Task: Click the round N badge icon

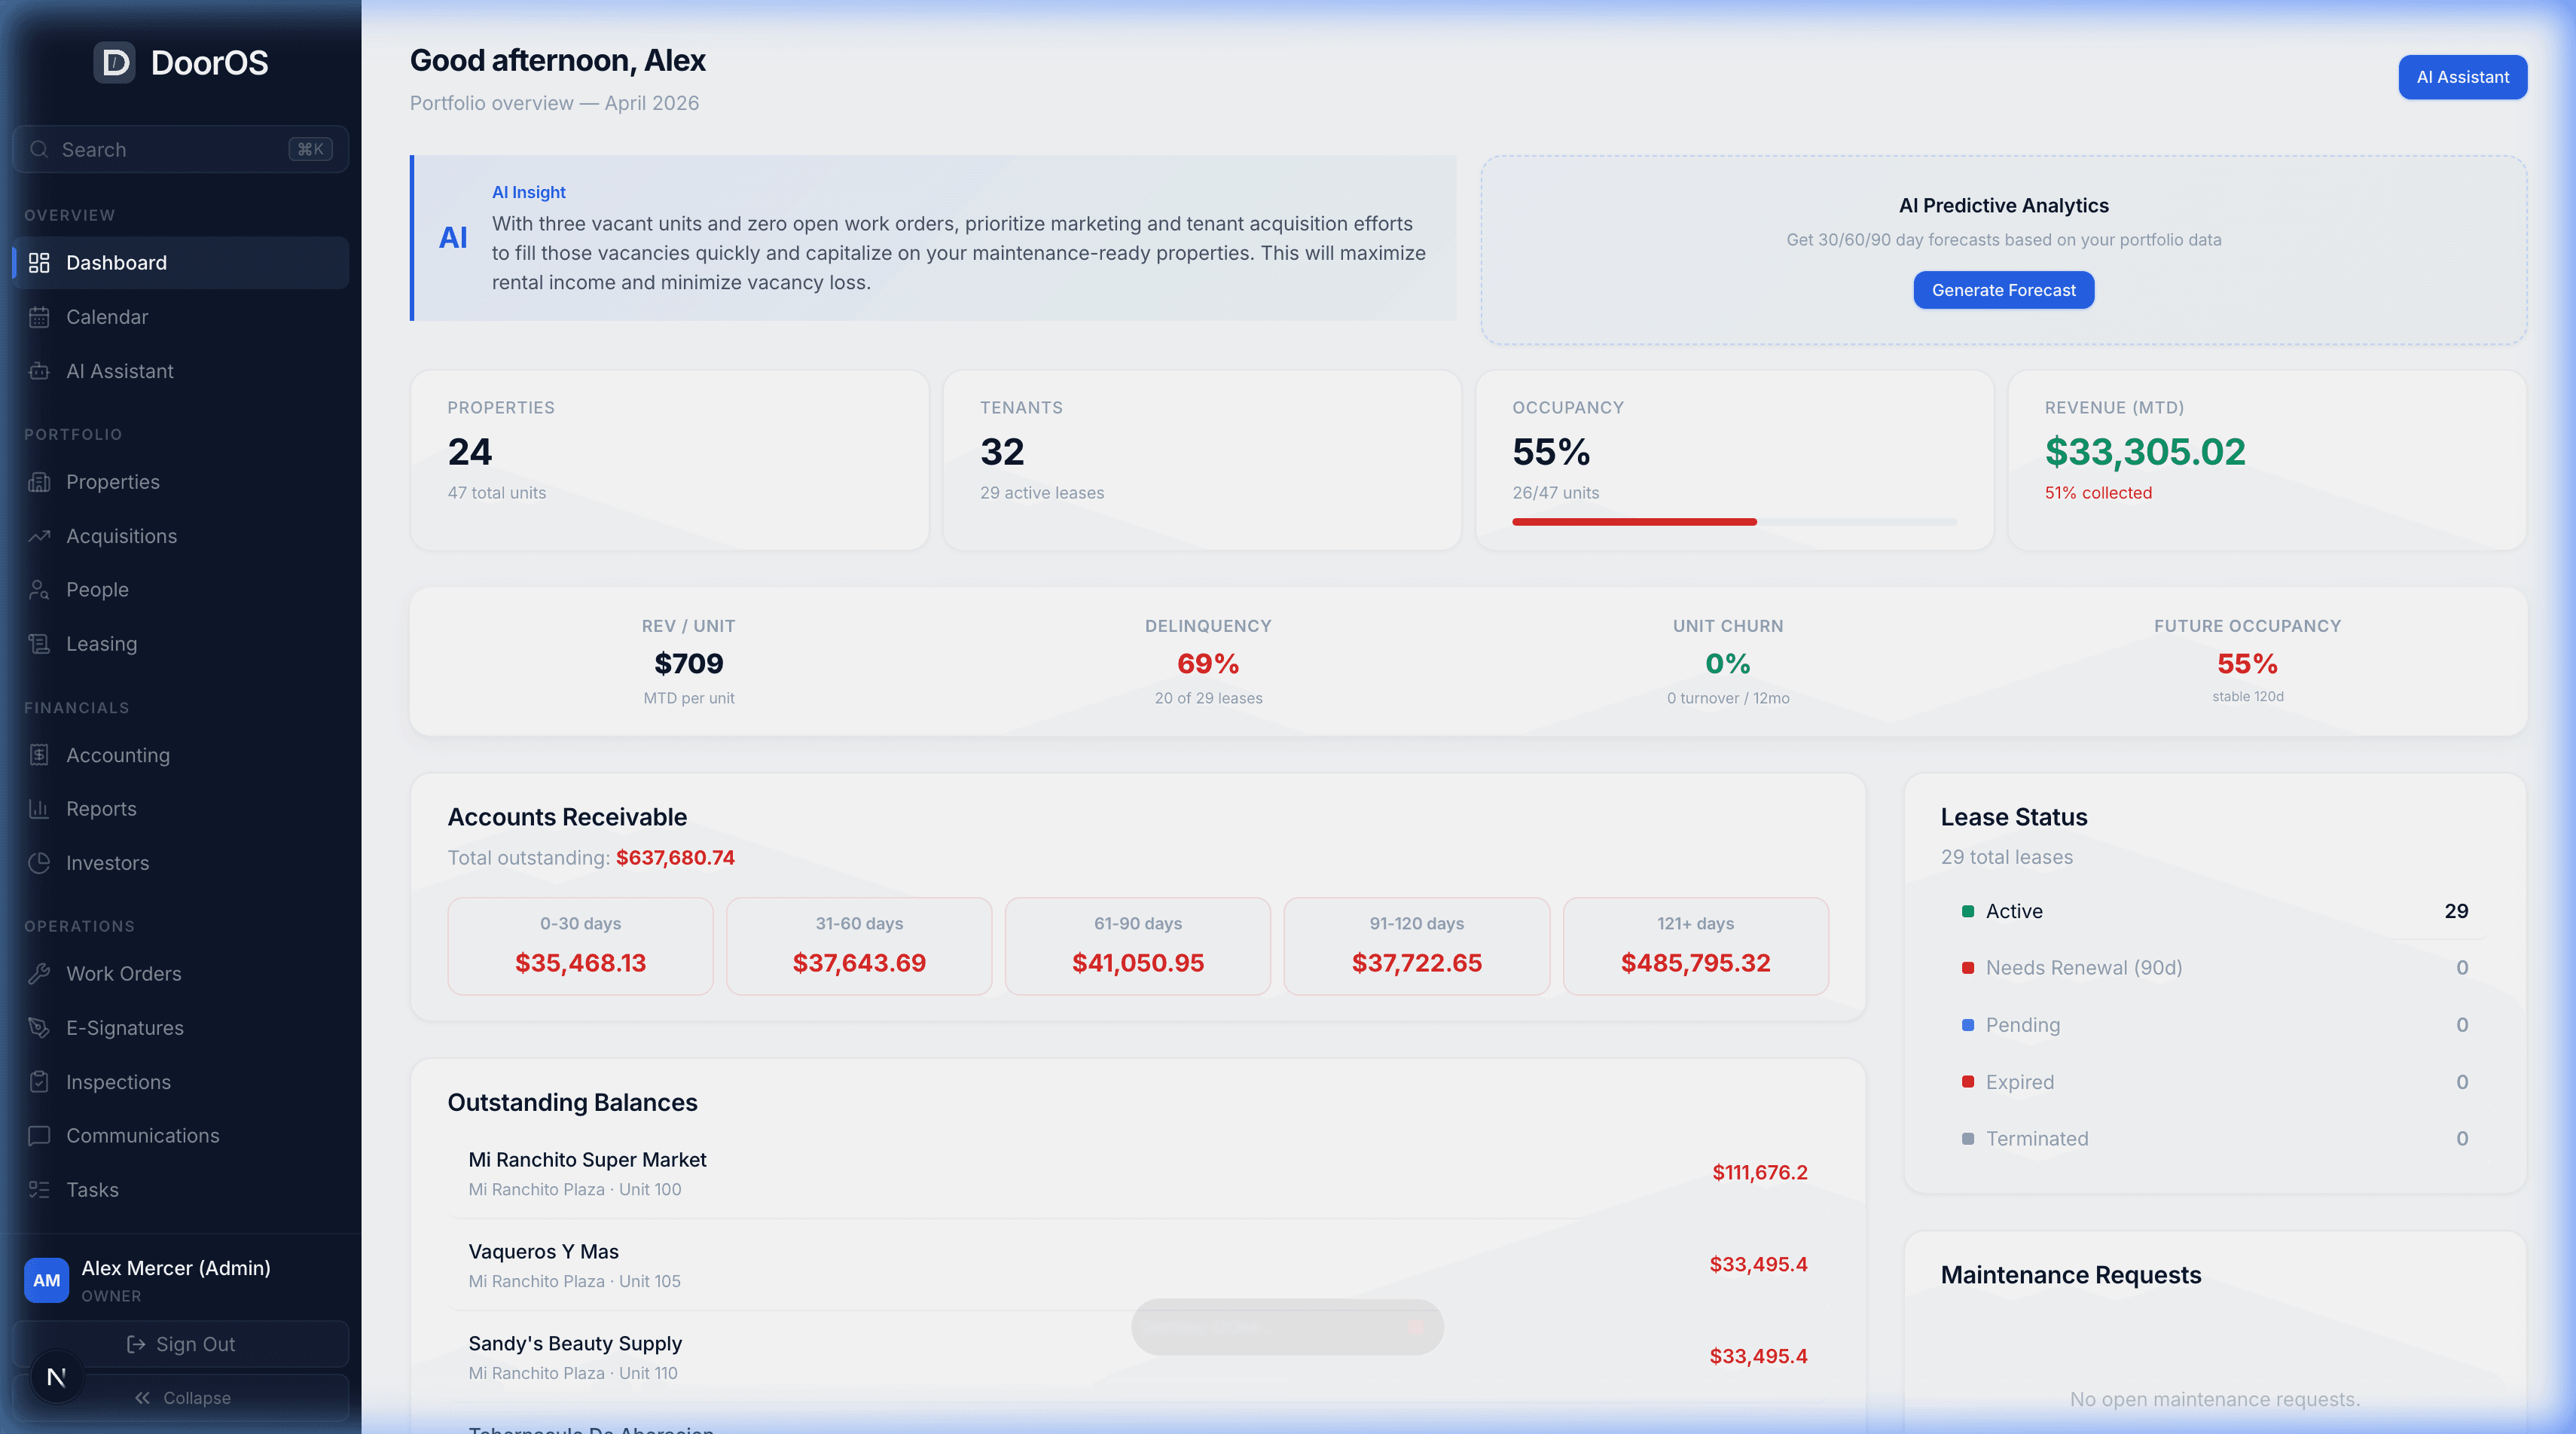Action: 57,1377
